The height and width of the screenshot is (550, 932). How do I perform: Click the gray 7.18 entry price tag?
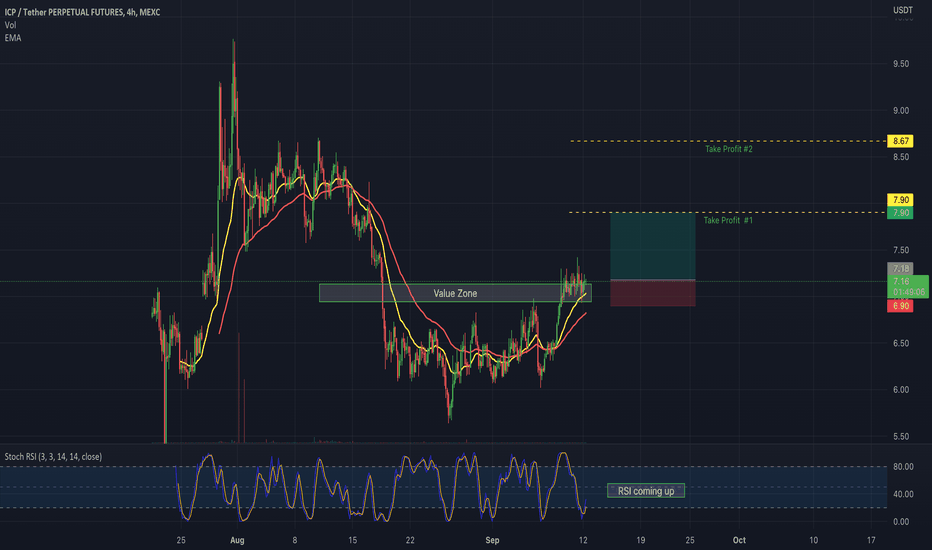pos(900,269)
